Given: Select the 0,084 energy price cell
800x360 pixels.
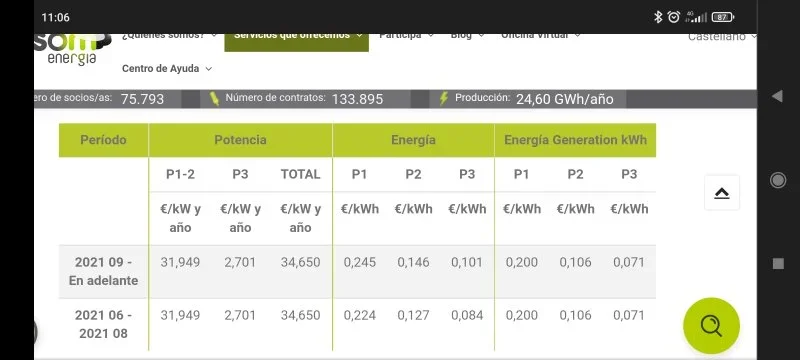Looking at the screenshot, I should [467, 315].
